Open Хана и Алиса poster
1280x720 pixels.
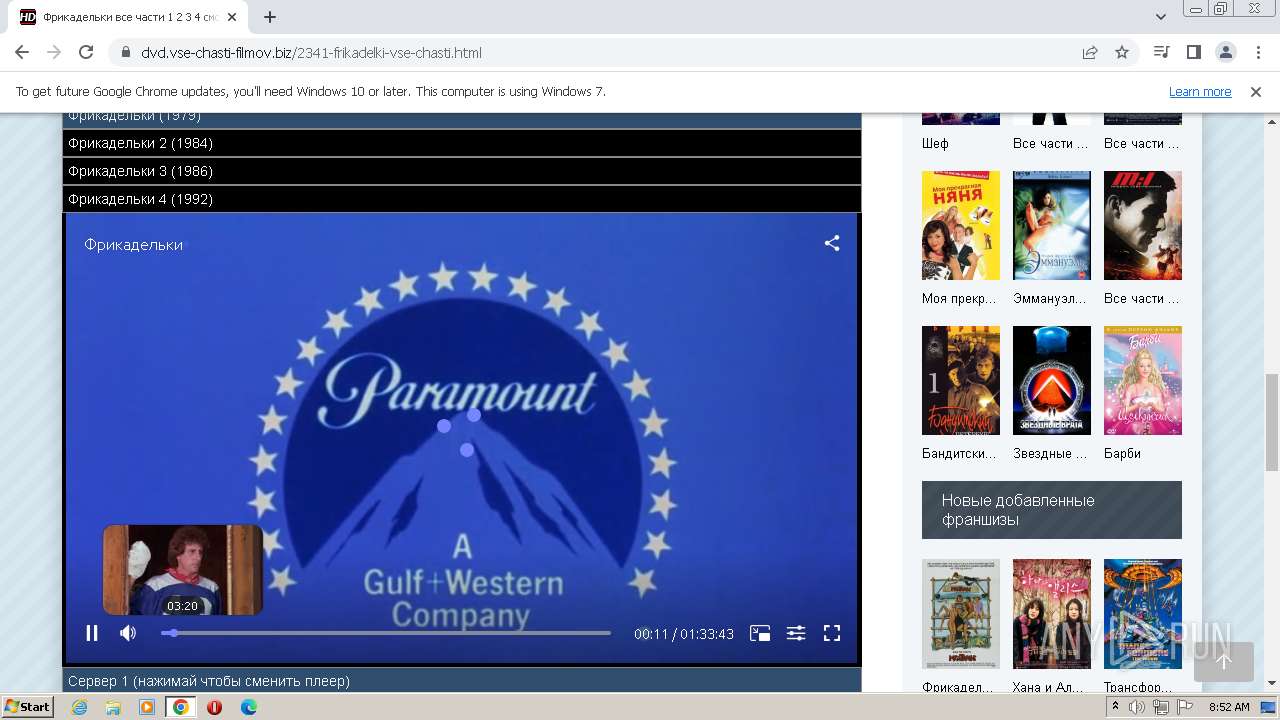(1052, 614)
